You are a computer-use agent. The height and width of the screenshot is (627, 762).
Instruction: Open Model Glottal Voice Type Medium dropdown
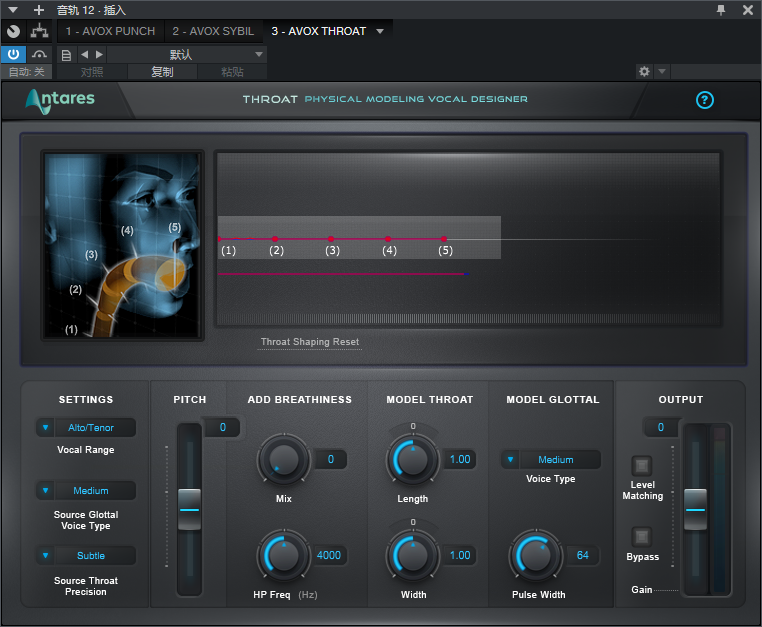551,460
